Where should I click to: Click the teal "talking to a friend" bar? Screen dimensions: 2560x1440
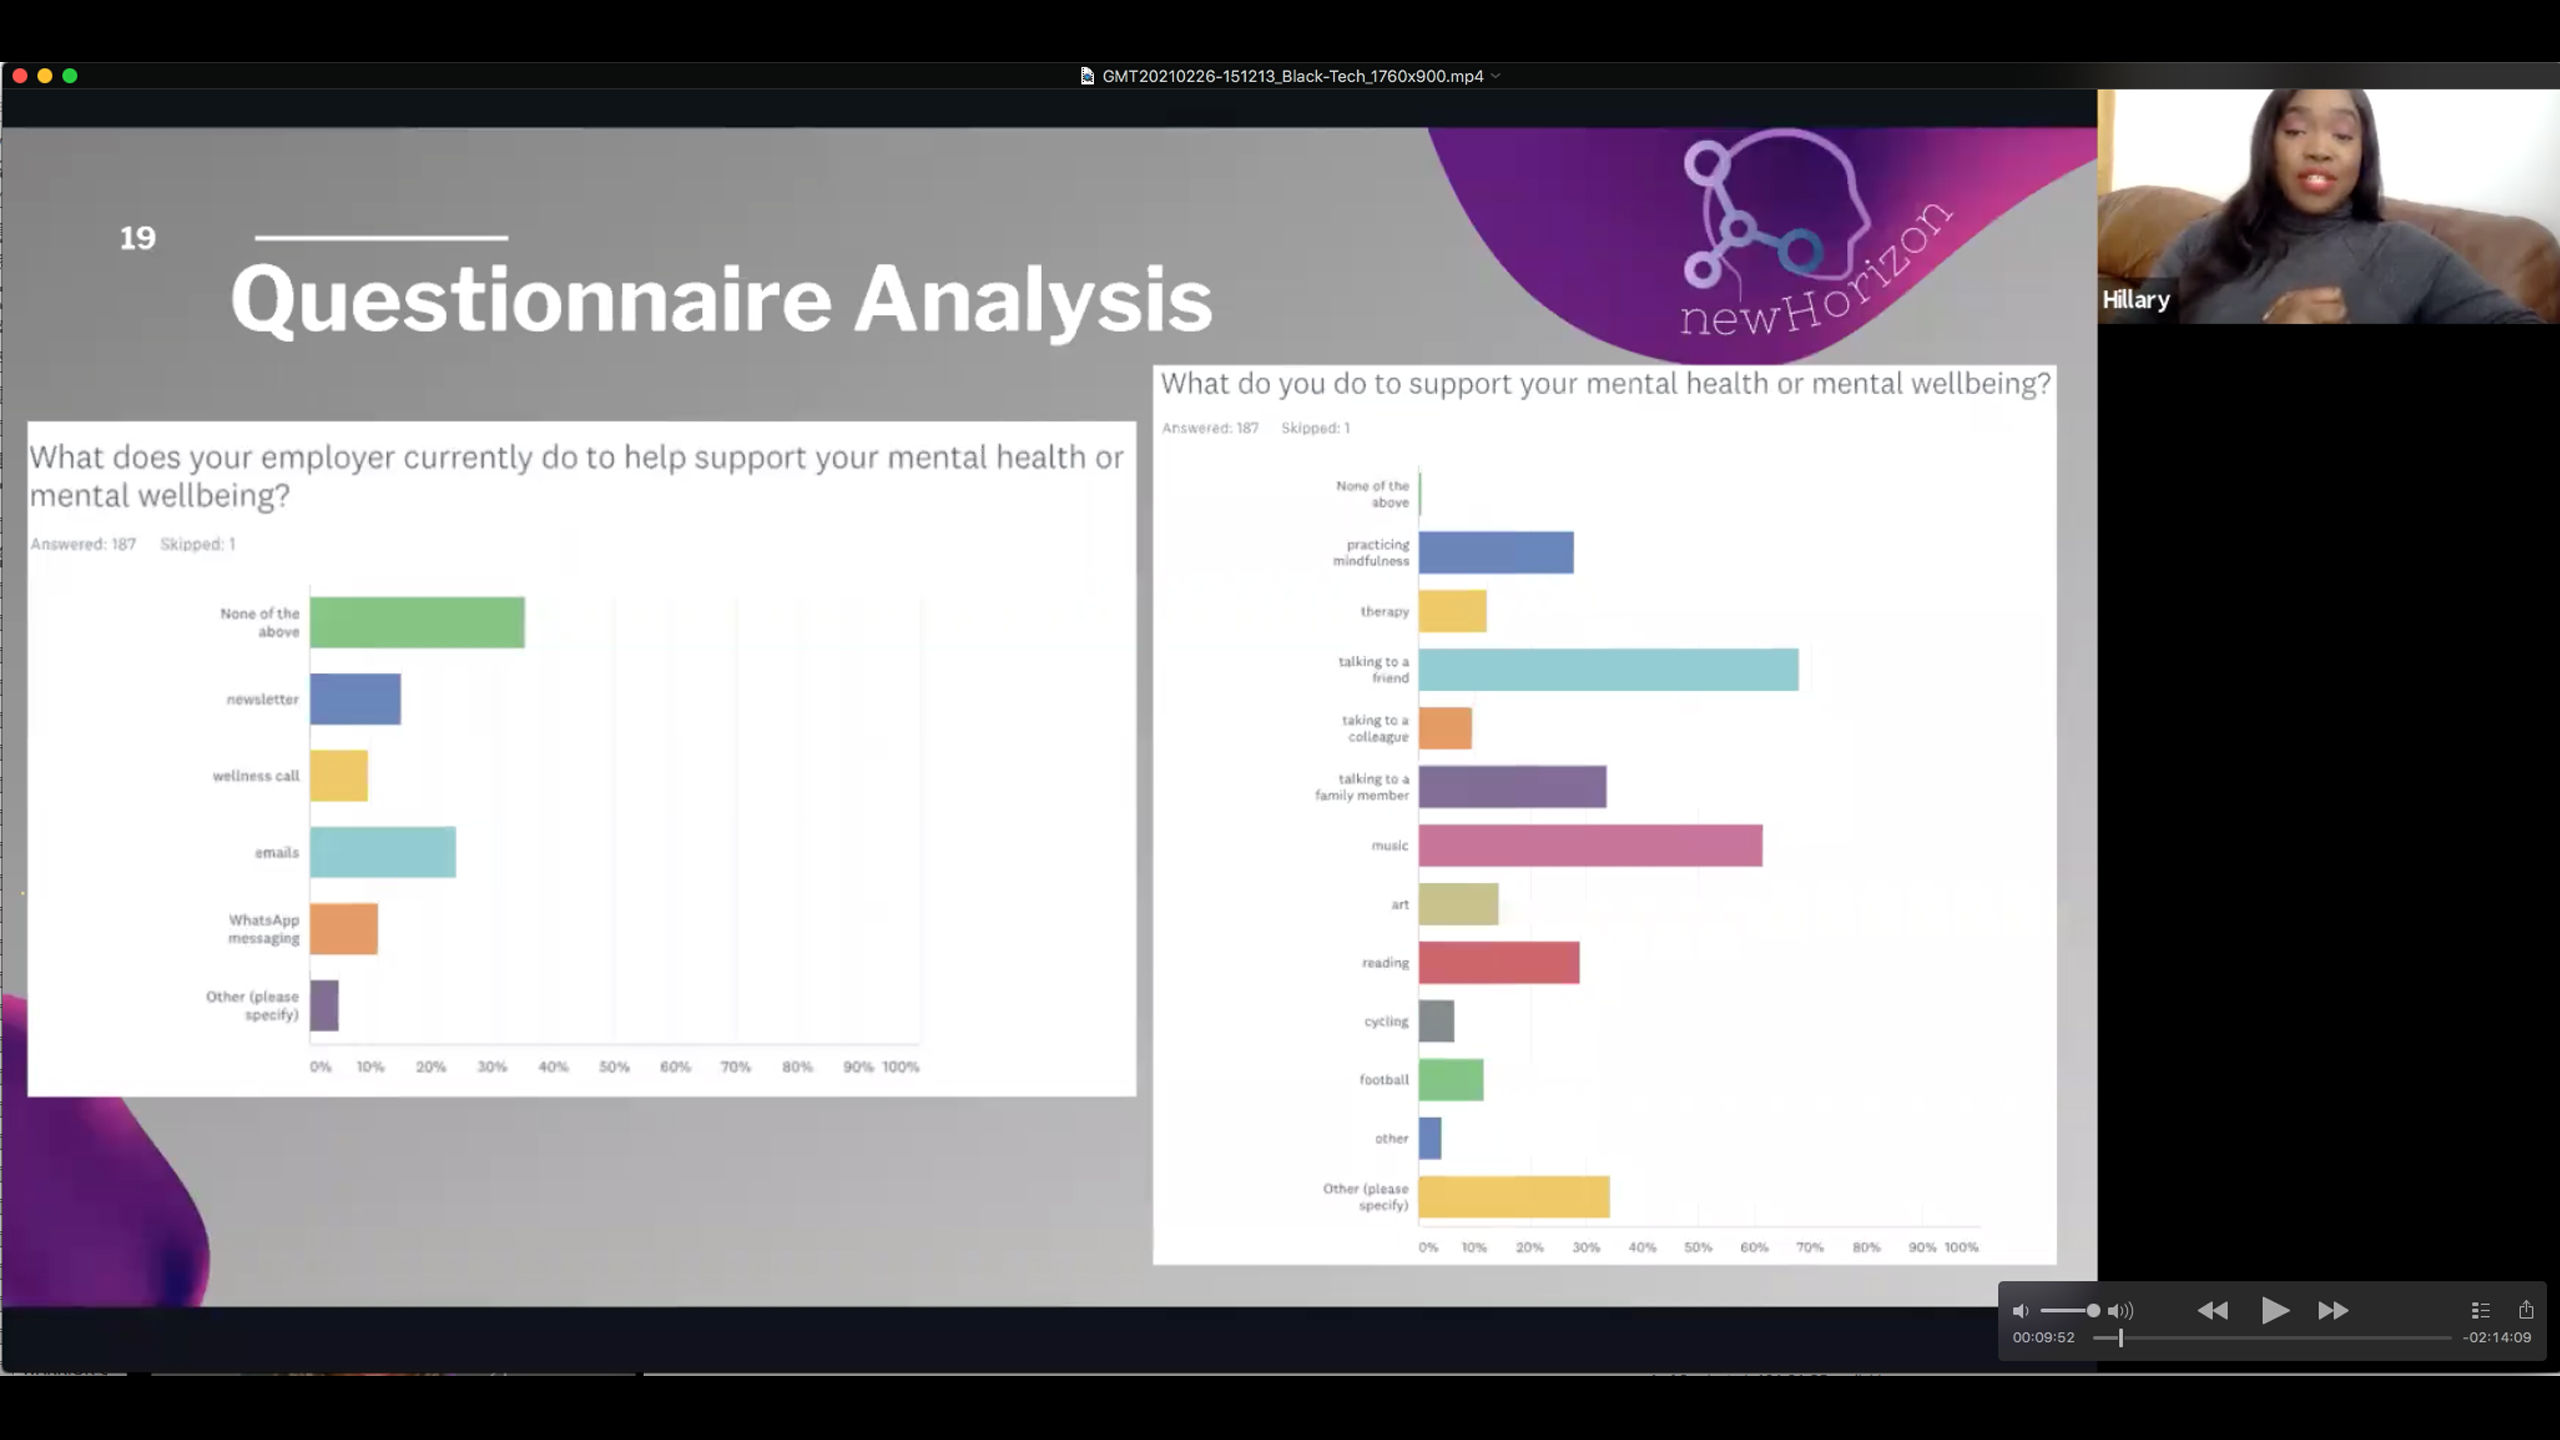1608,670
